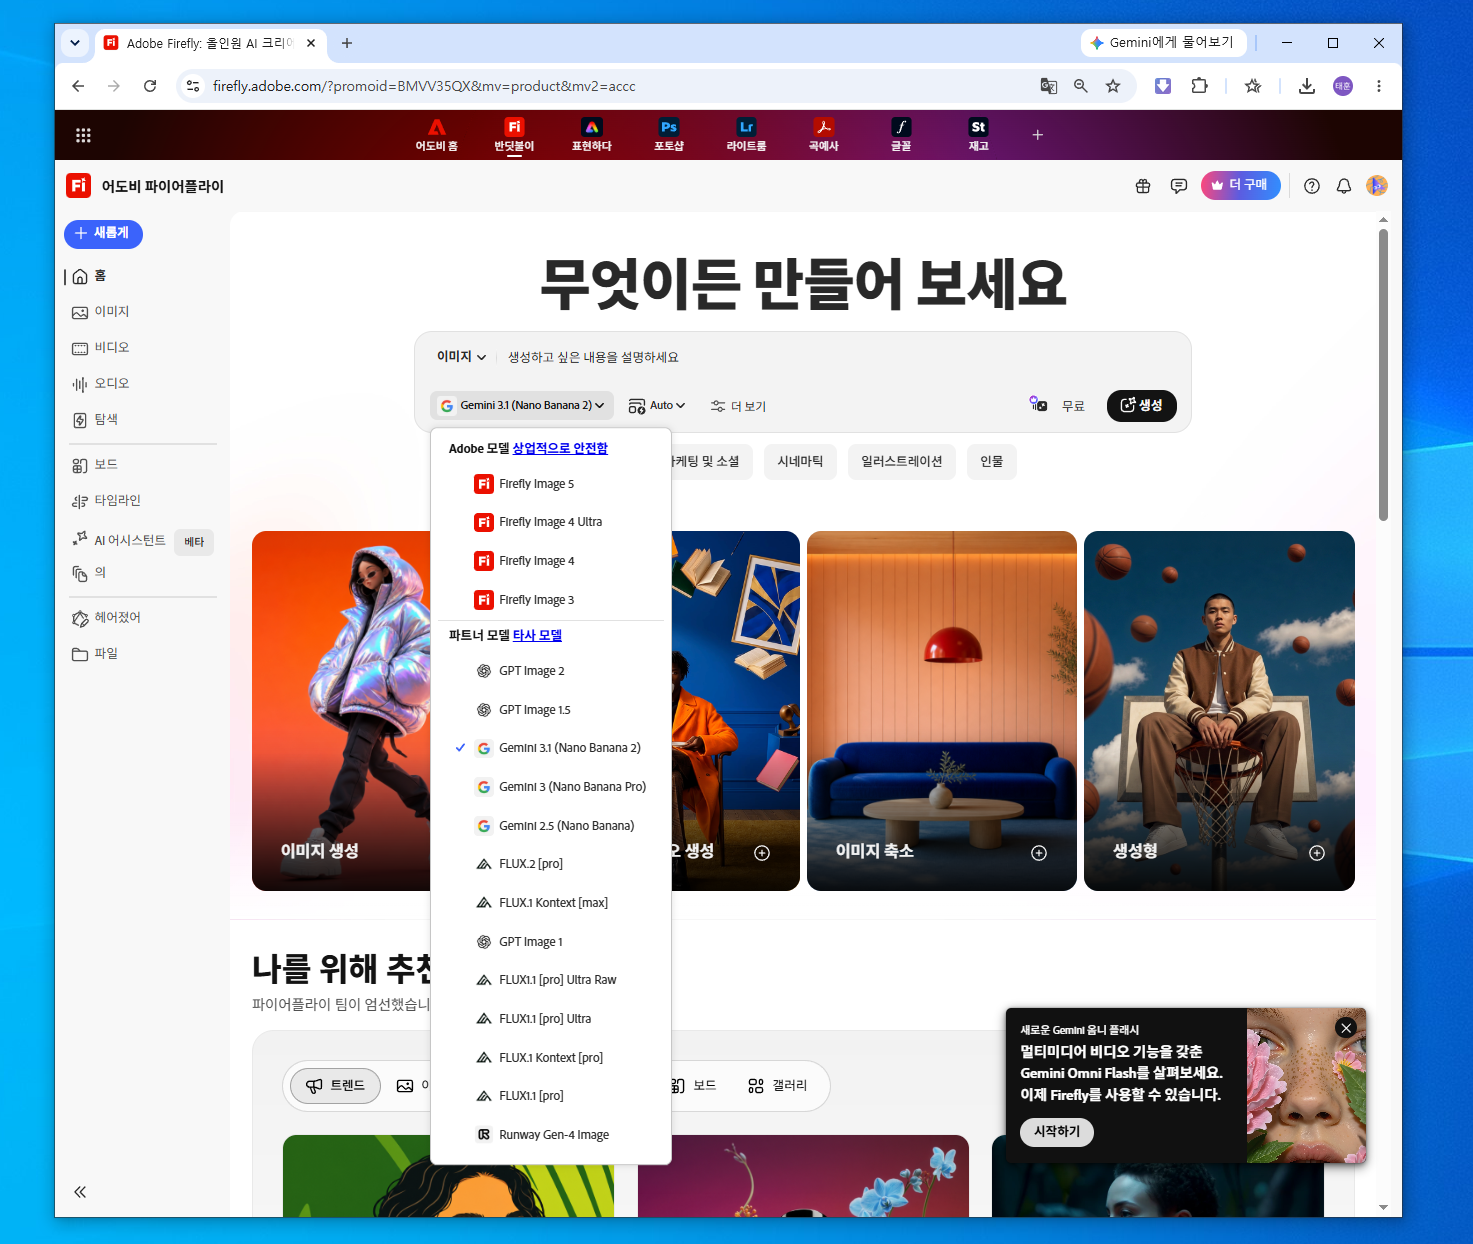Open 타임라인 in the left sidebar
This screenshot has height=1244, width=1473.
click(106, 501)
